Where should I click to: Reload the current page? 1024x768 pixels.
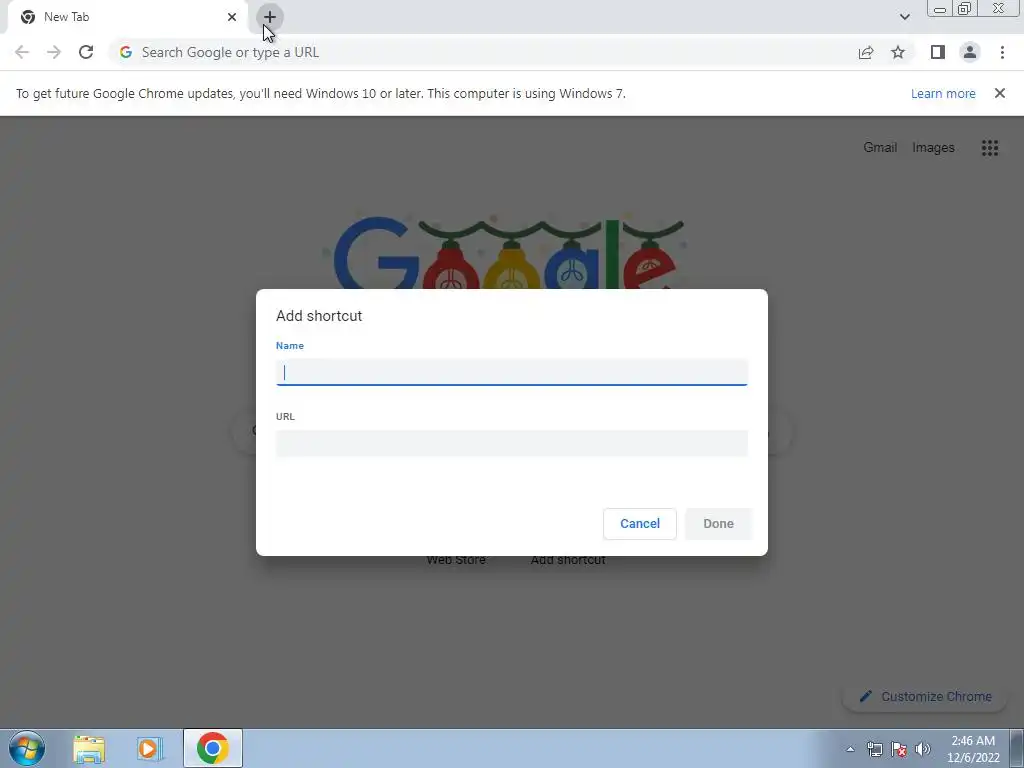tap(86, 52)
